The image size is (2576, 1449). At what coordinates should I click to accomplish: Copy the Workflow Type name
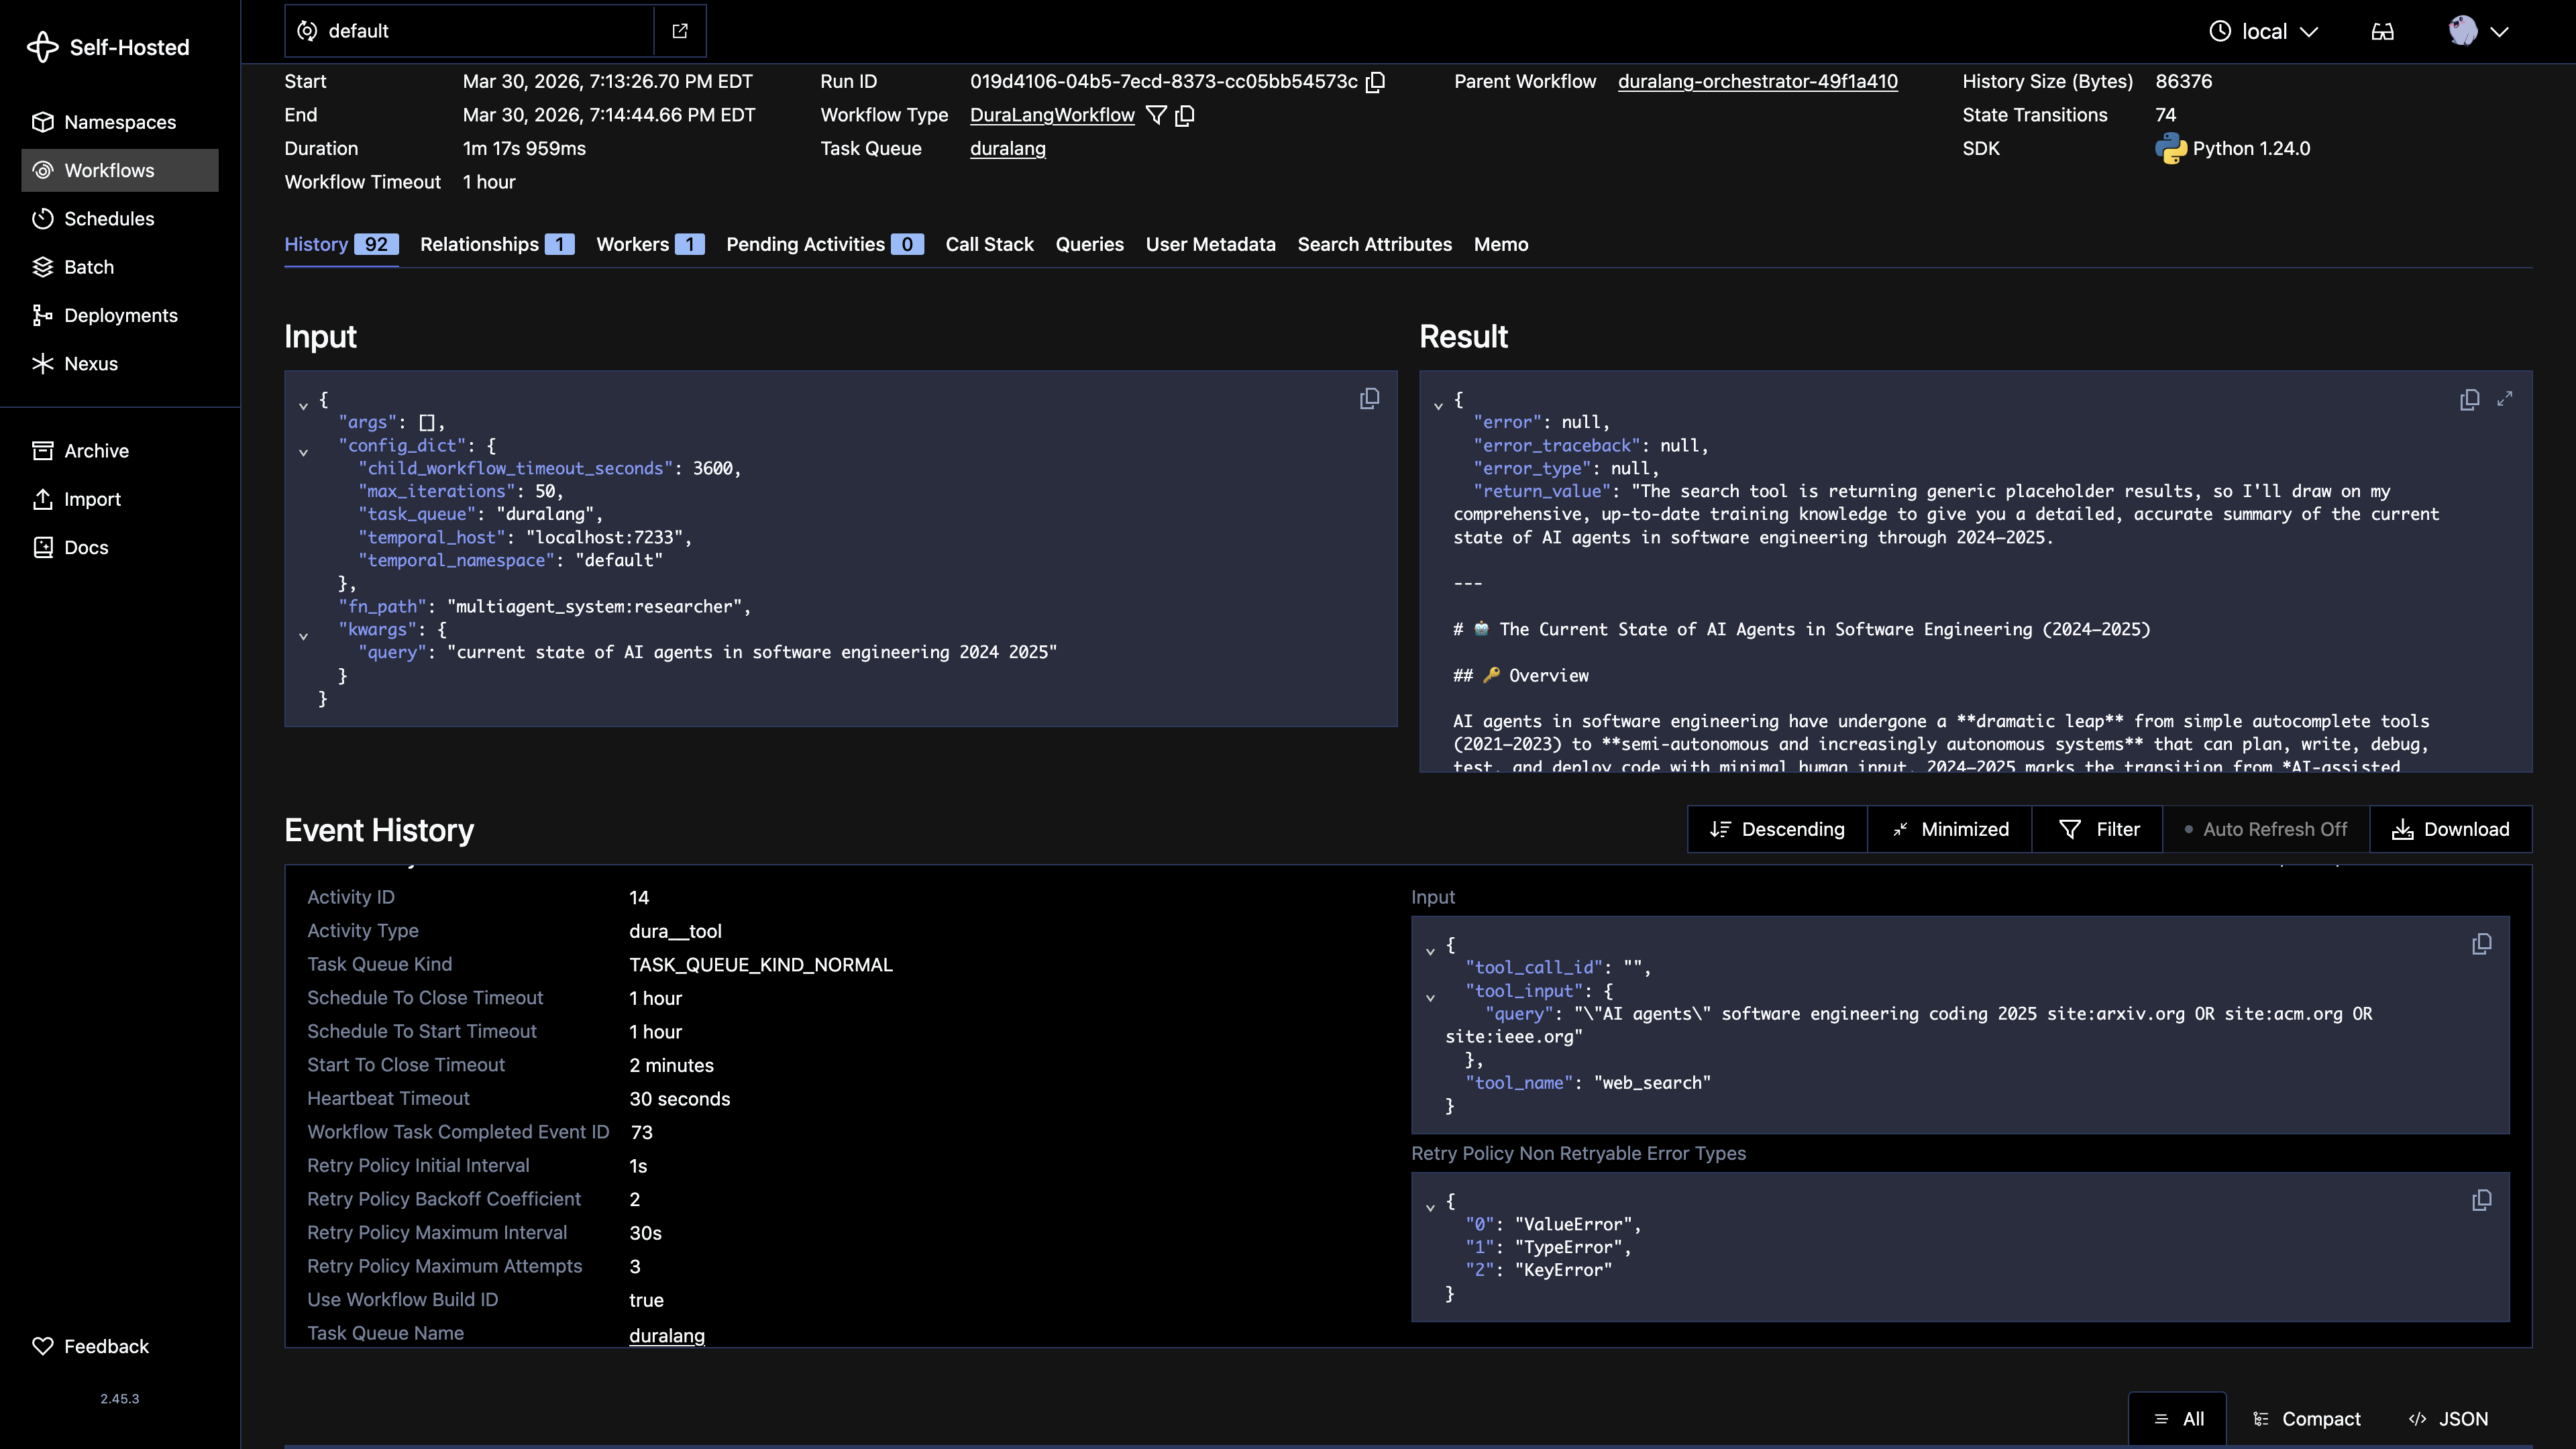tap(1185, 115)
